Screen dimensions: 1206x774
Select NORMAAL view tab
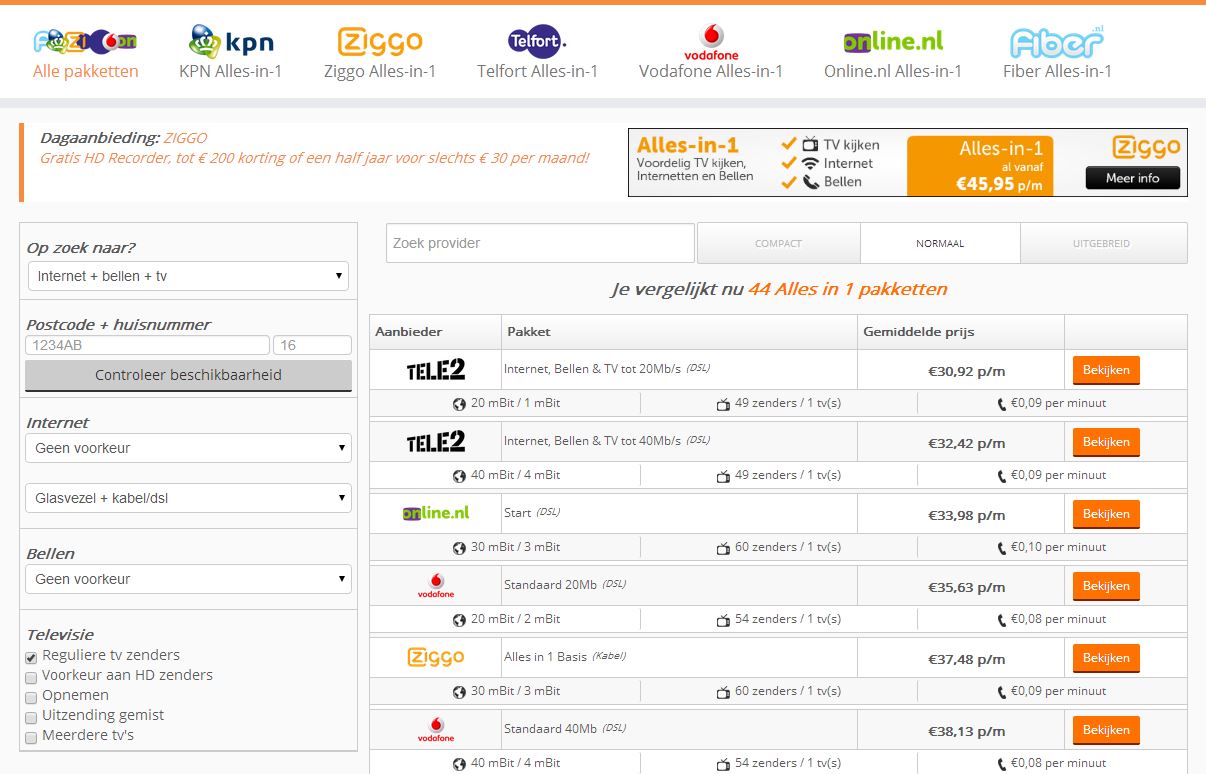940,243
